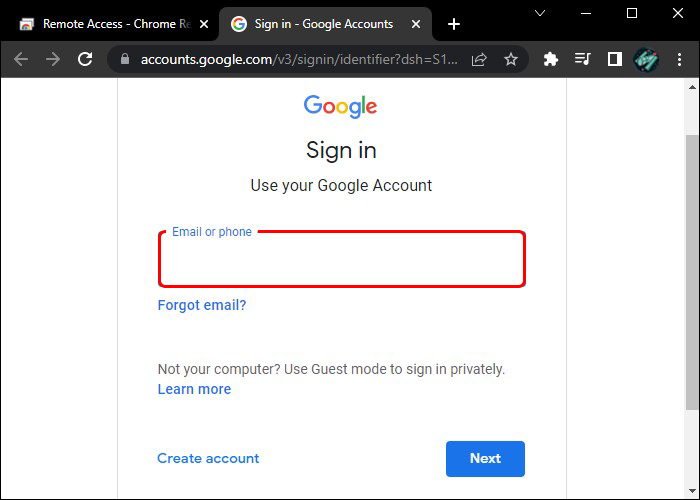
Task: Reload the current page
Action: 86,60
